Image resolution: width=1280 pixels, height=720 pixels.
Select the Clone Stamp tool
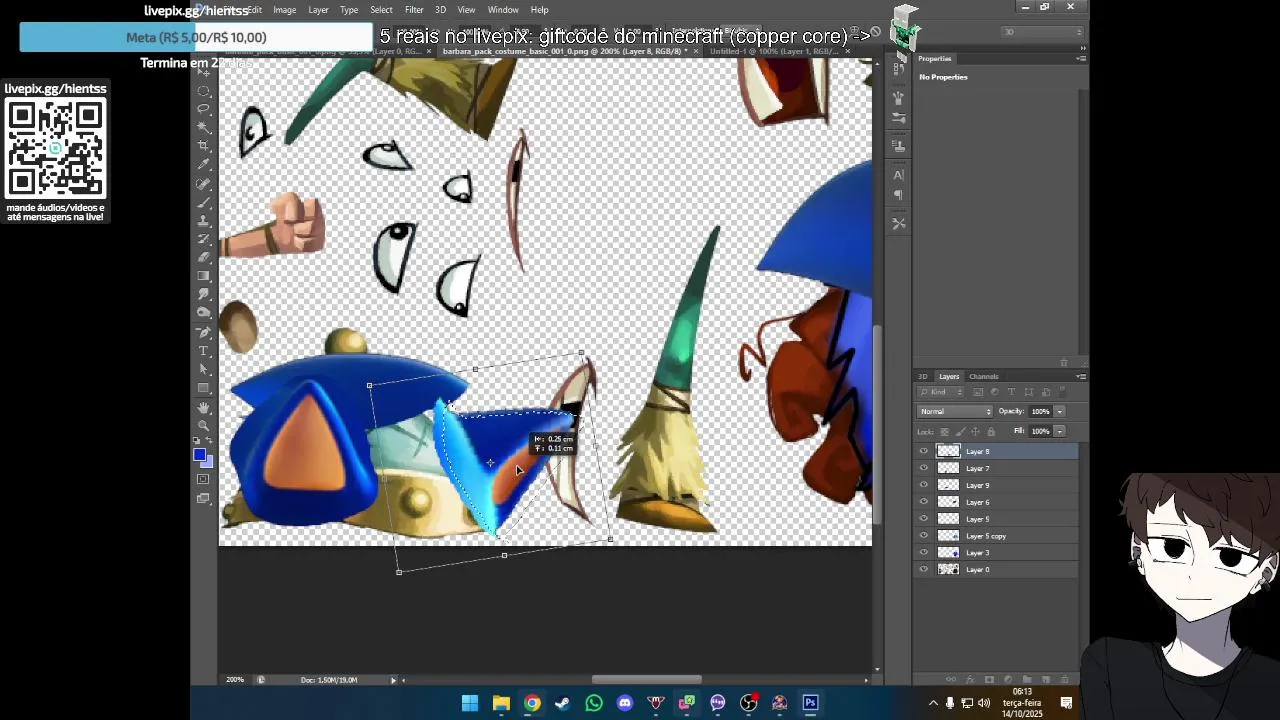pos(204,220)
